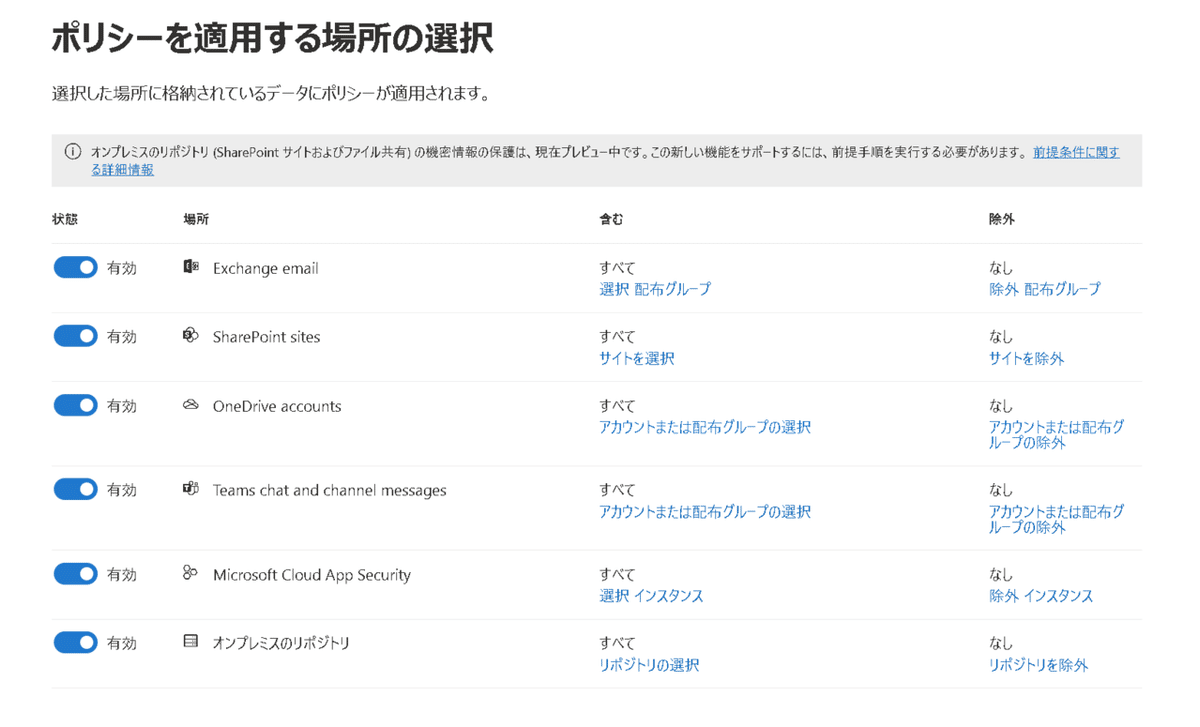Click すべて in the Exchange email row
The height and width of the screenshot is (727, 1200).
point(617,267)
